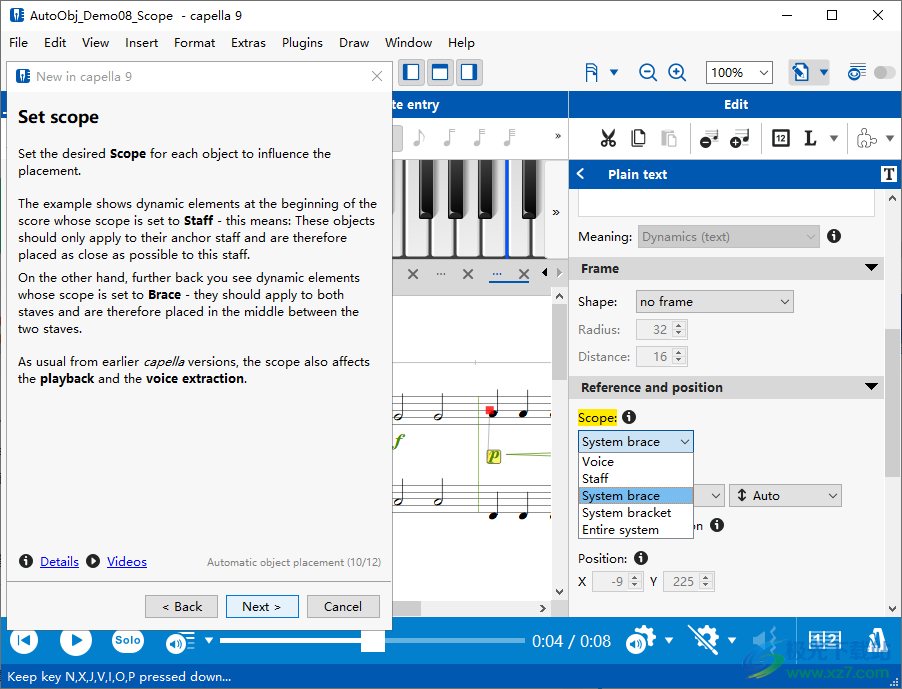The height and width of the screenshot is (689, 902).
Task: Click the Copy icon in the Edit panel
Action: (640, 138)
